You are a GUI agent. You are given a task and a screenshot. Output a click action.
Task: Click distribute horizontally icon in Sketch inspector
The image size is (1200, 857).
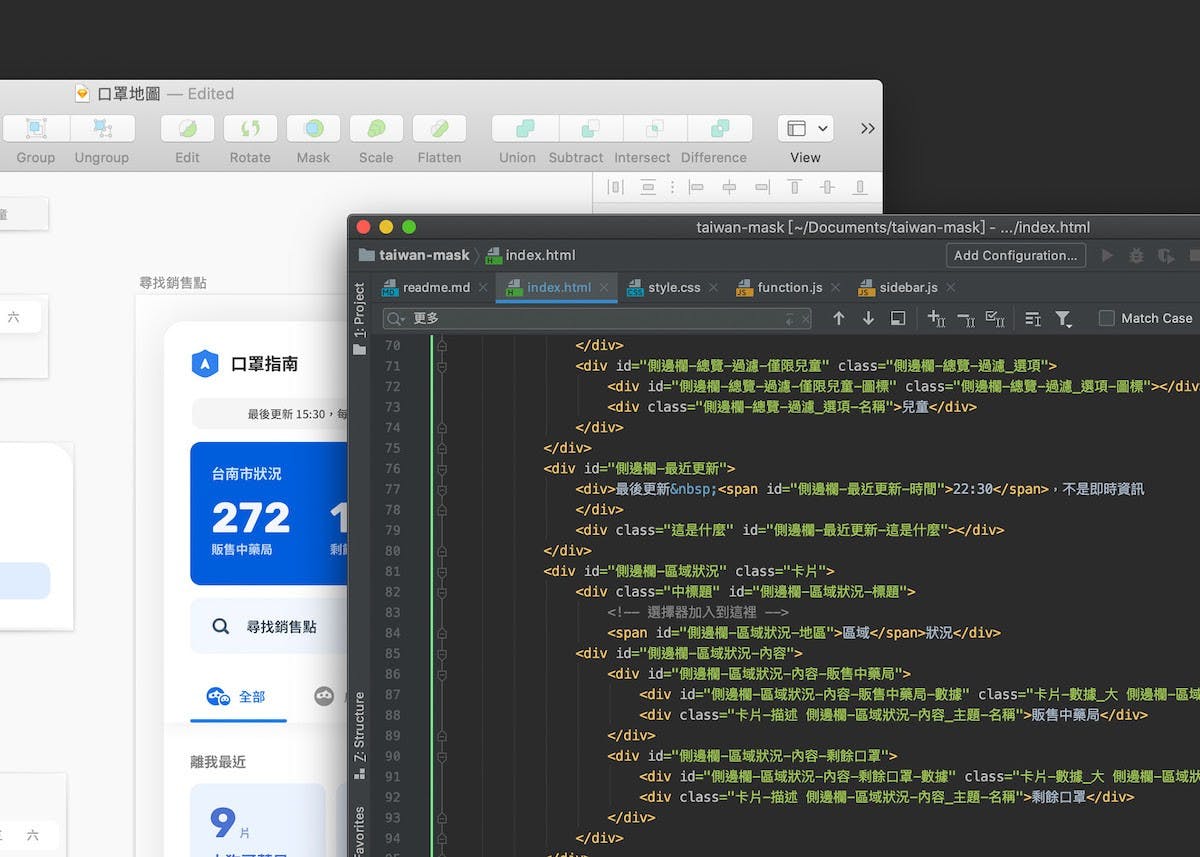pyautogui.click(x=616, y=187)
